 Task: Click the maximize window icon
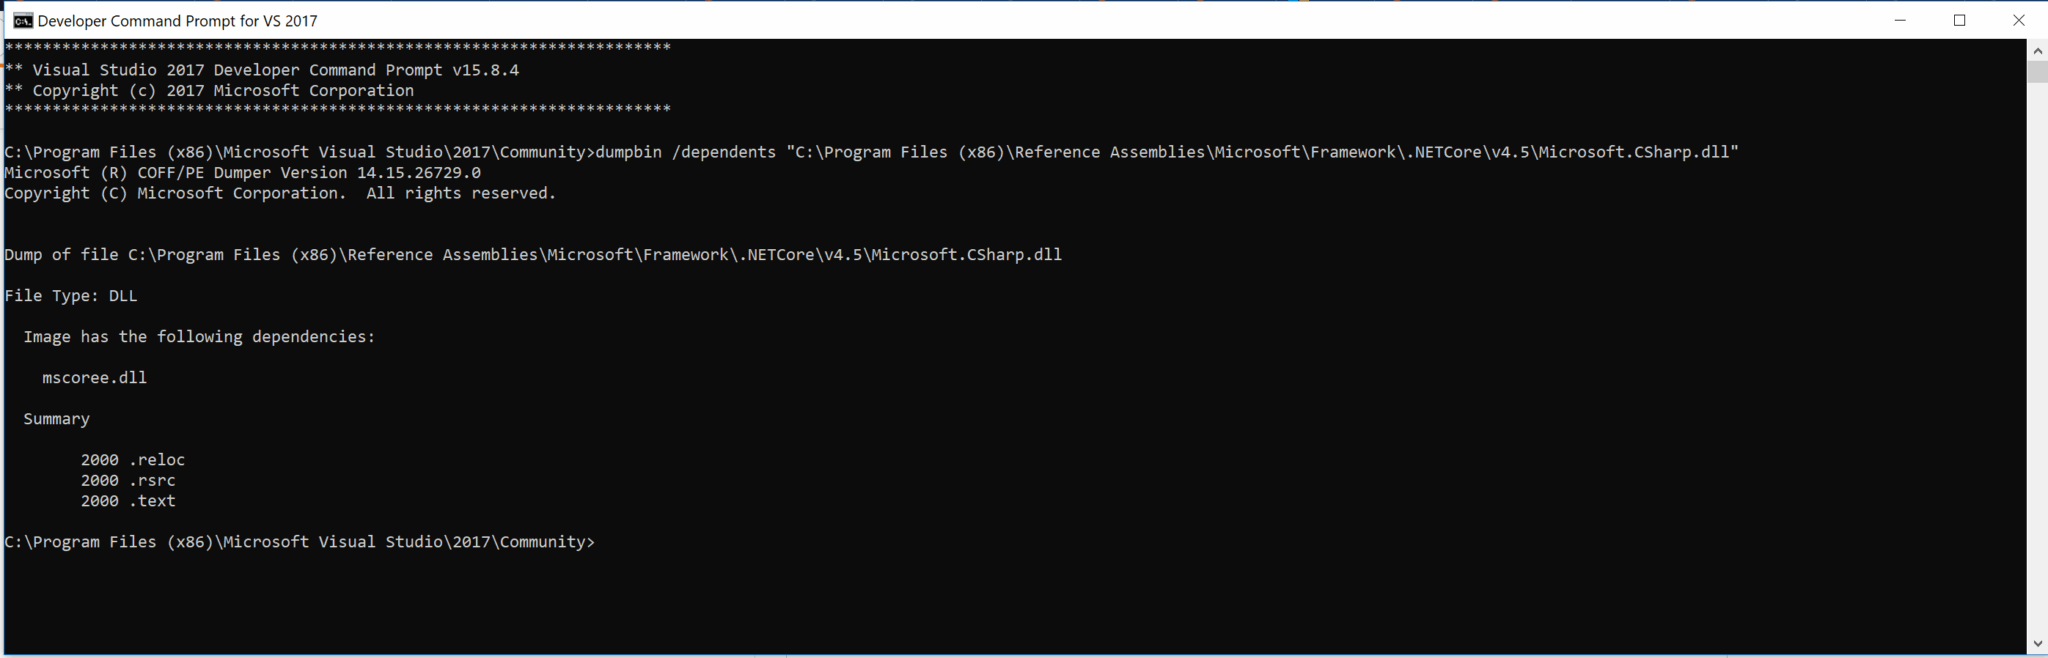(1961, 20)
